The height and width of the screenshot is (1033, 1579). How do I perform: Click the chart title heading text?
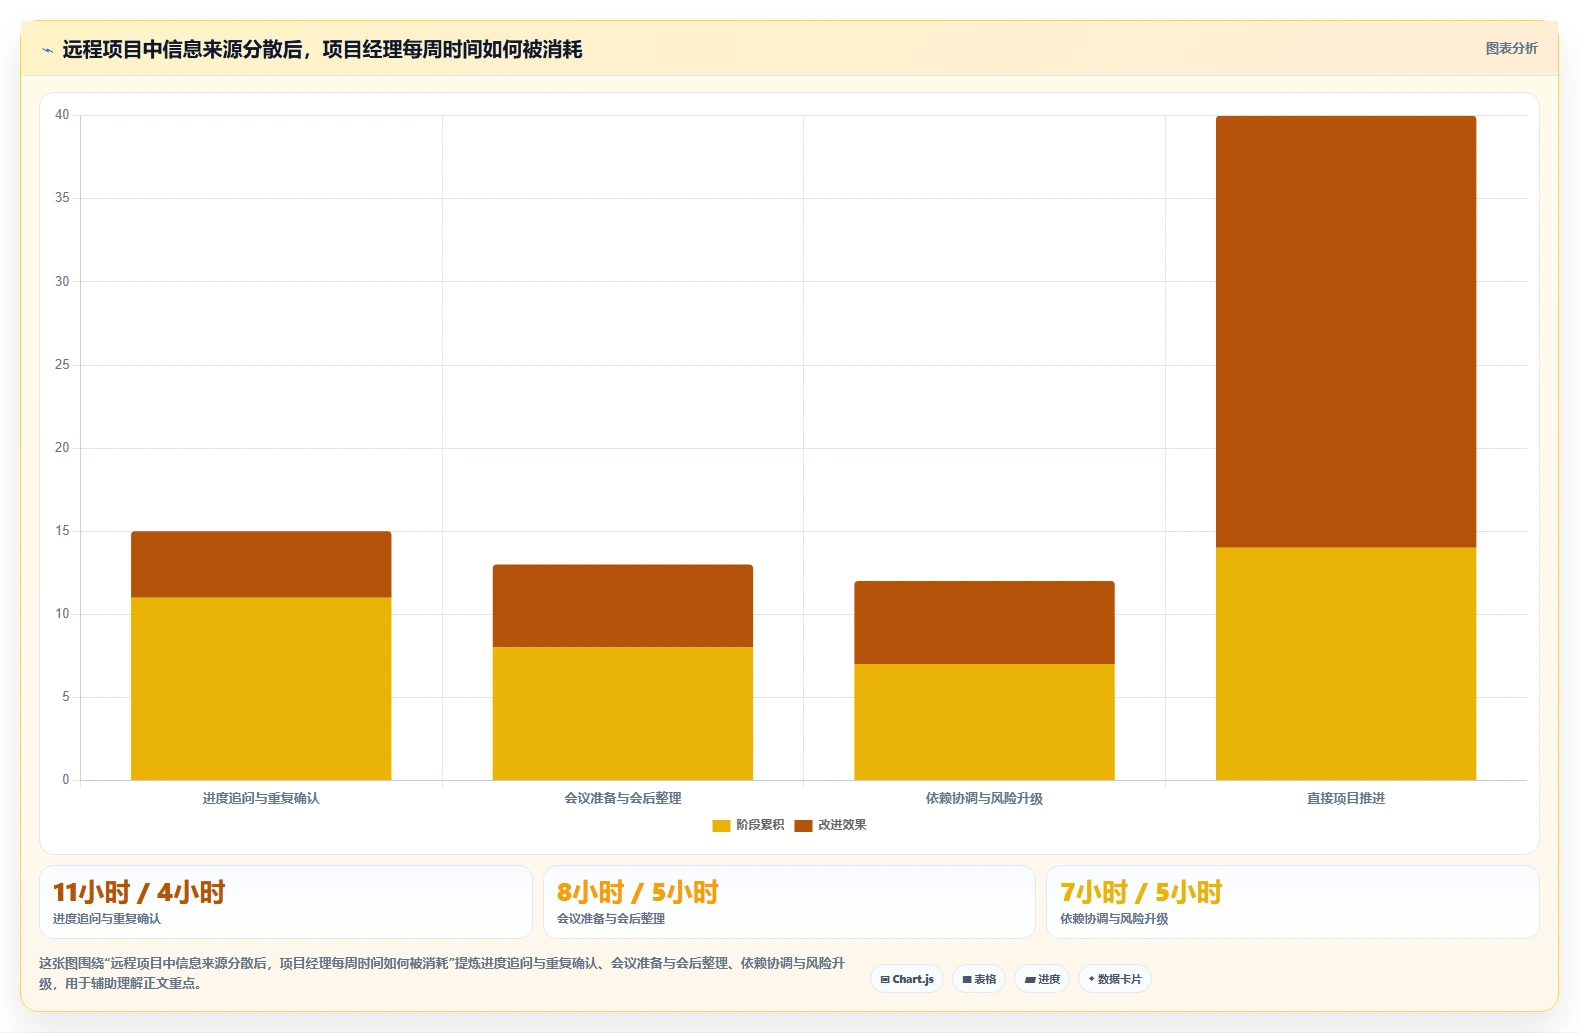pyautogui.click(x=322, y=49)
